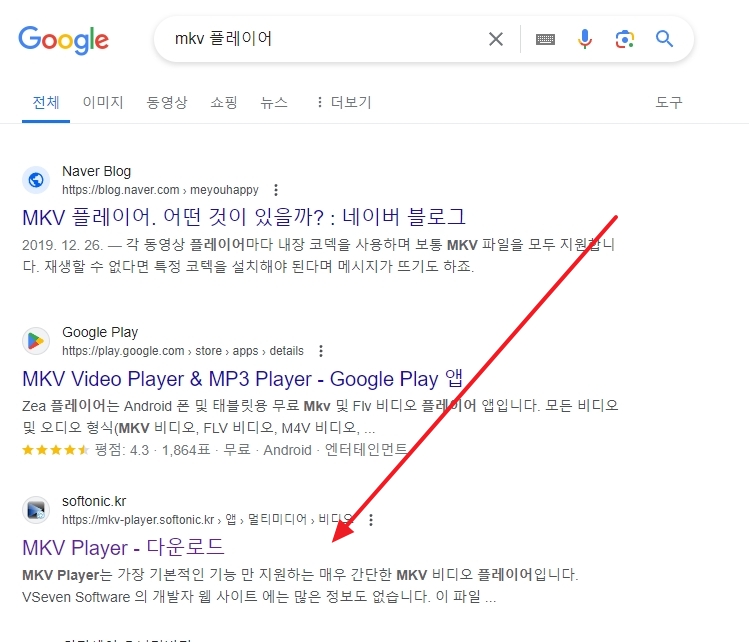Switch to the 이미지 tab
The height and width of the screenshot is (642, 749).
(x=103, y=102)
